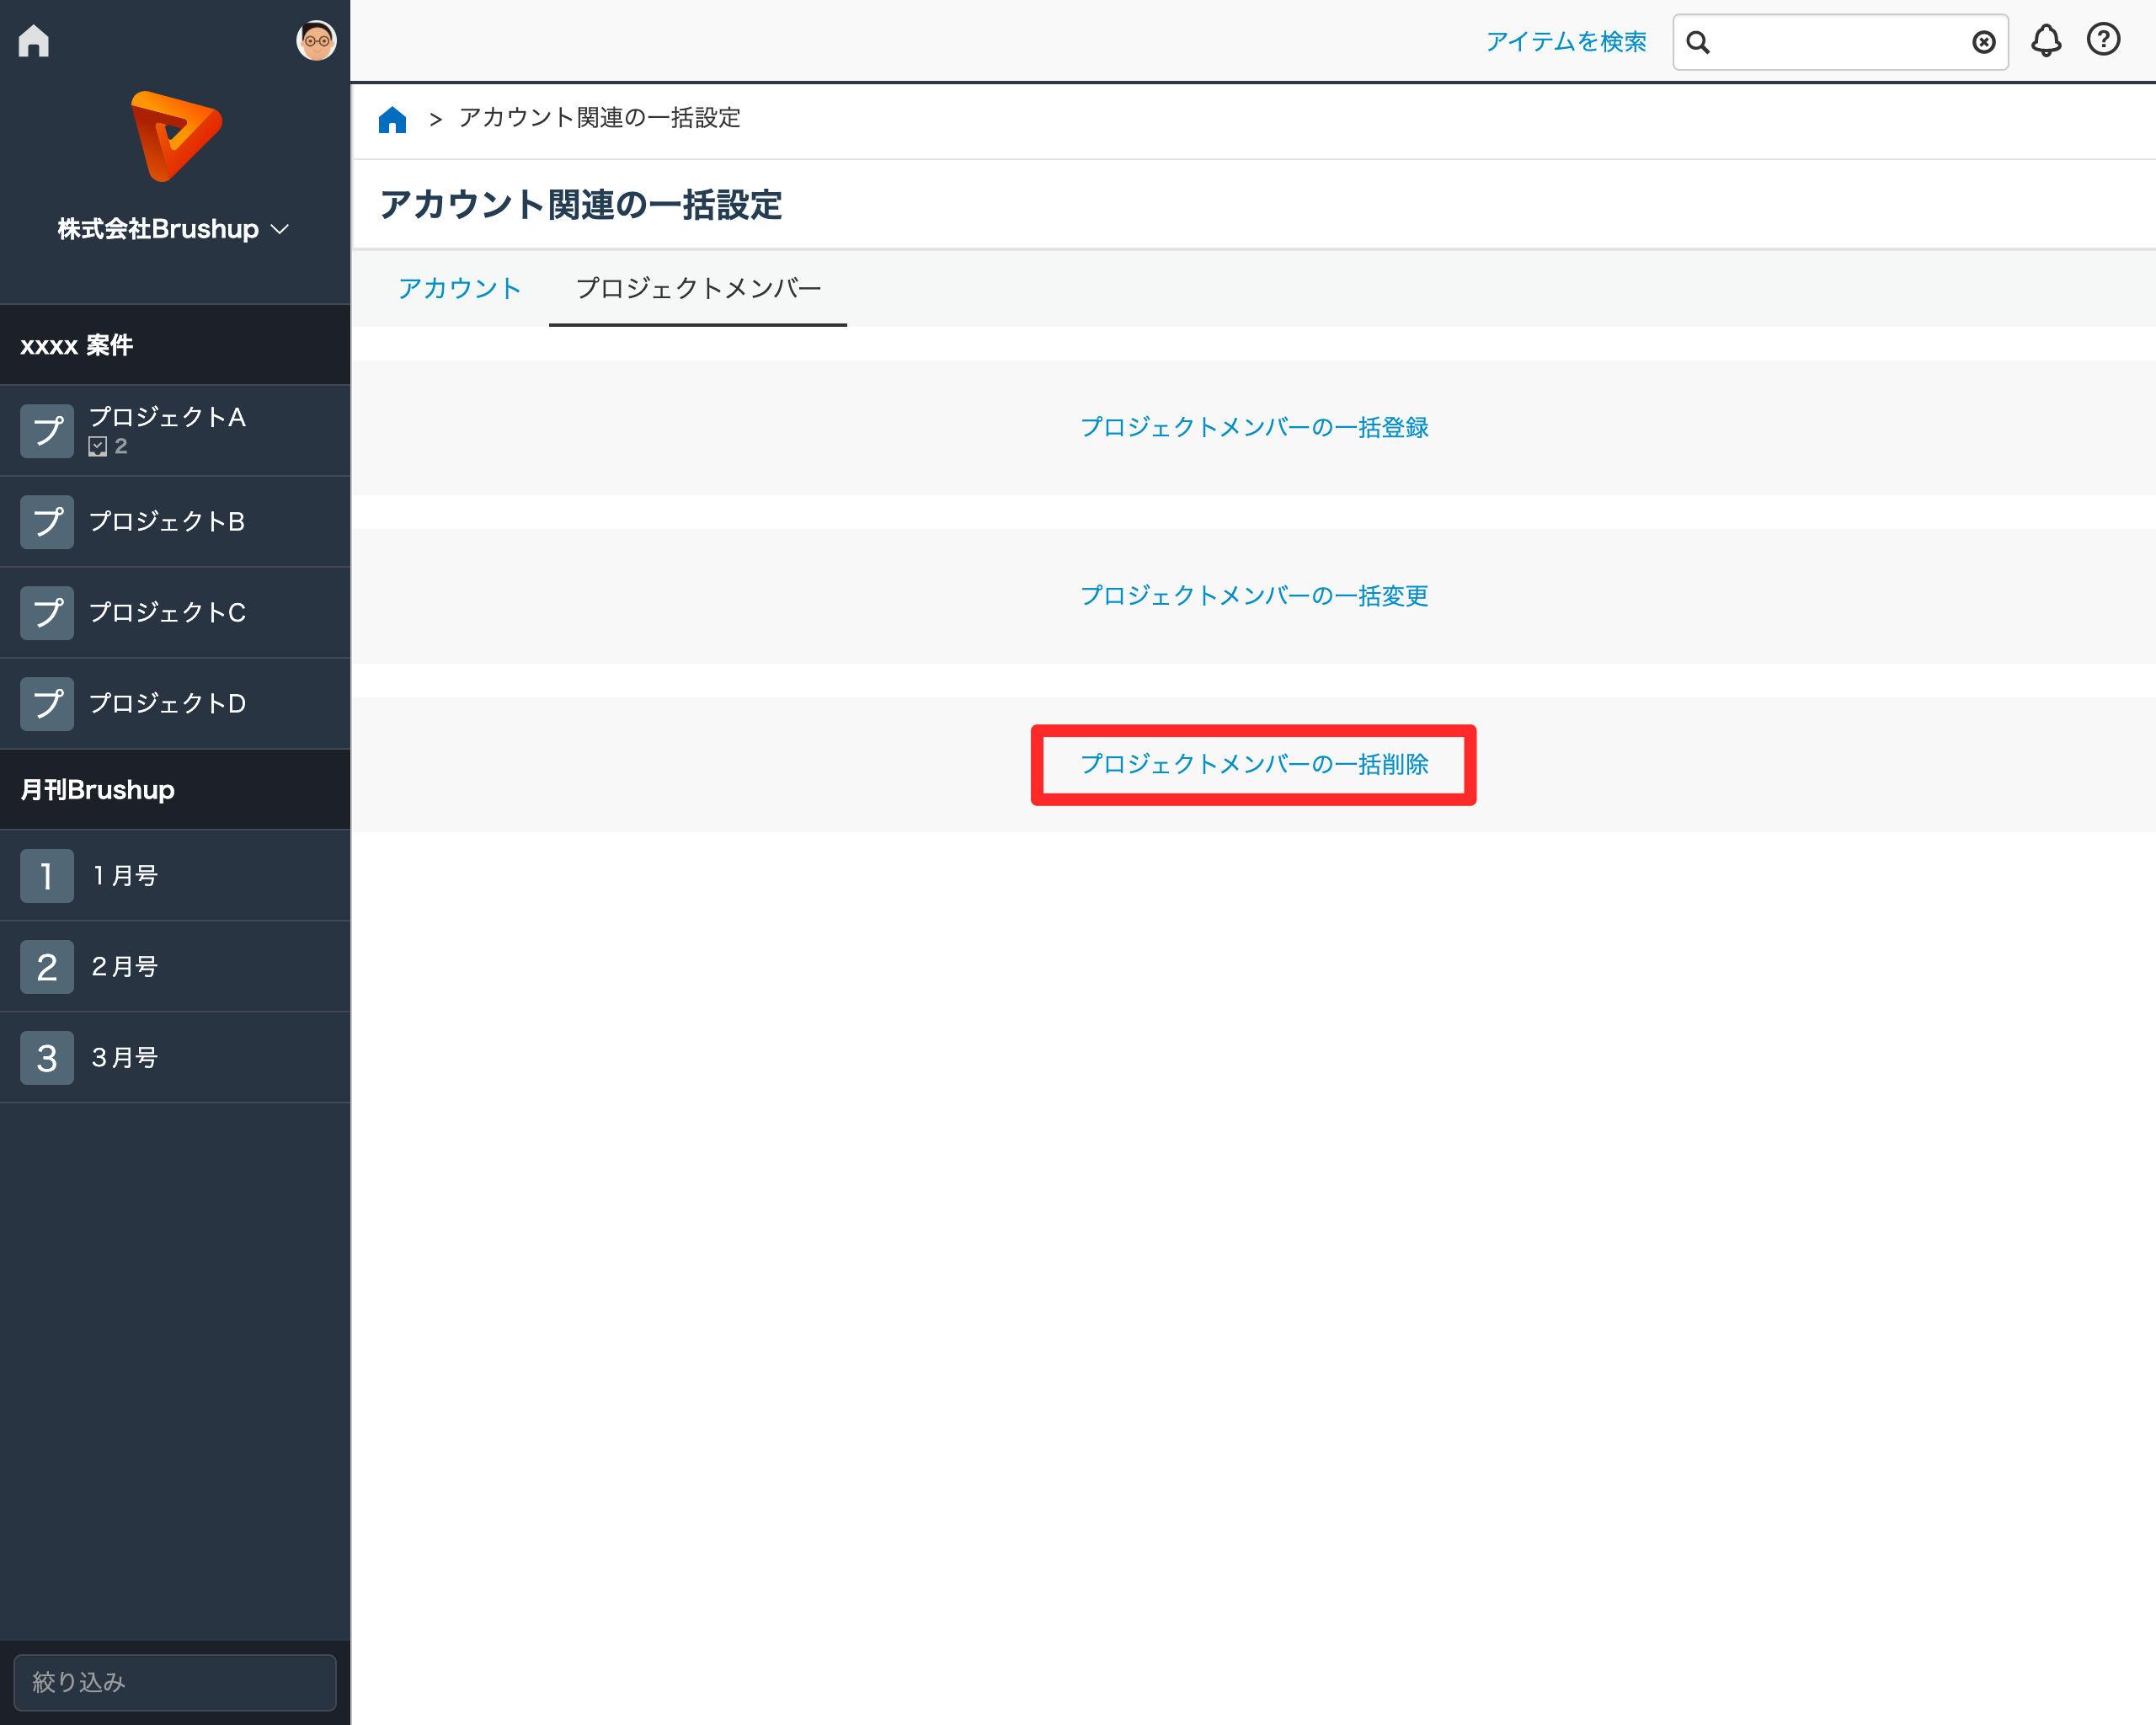2156x1725 pixels.
Task: Click the プロジェクトD project icon
Action: click(x=47, y=704)
